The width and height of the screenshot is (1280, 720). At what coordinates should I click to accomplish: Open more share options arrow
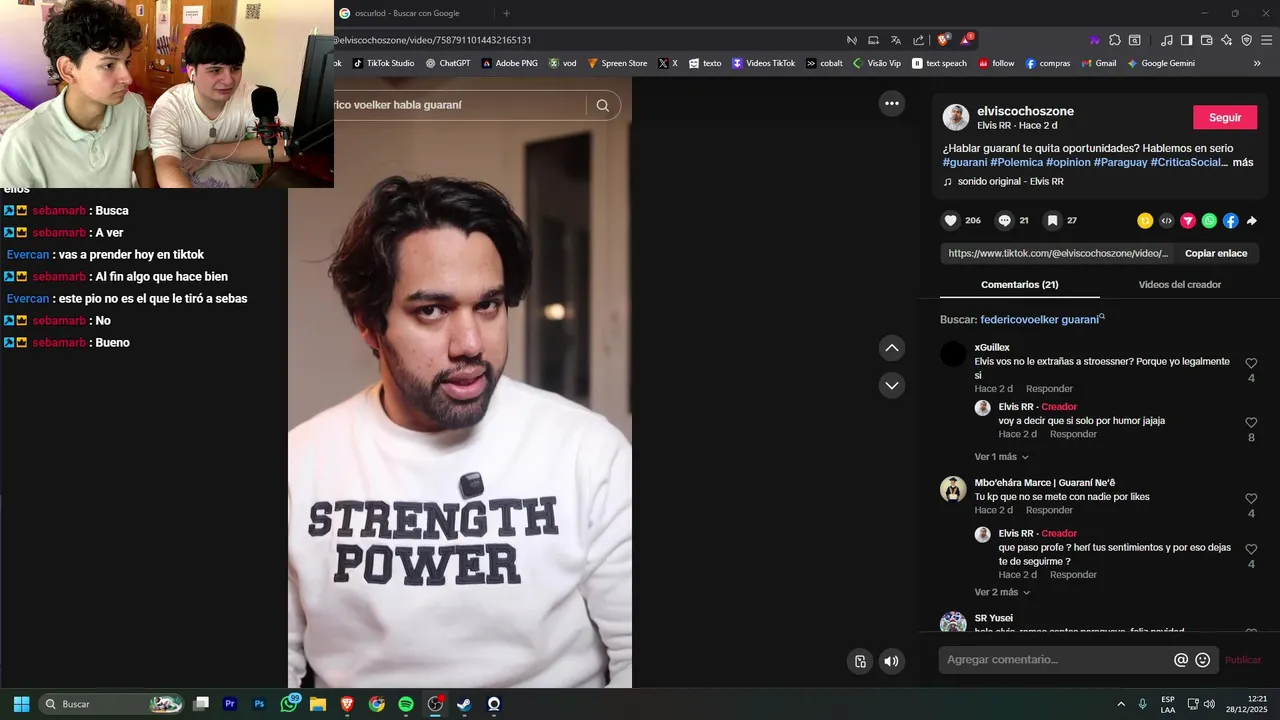point(1251,221)
